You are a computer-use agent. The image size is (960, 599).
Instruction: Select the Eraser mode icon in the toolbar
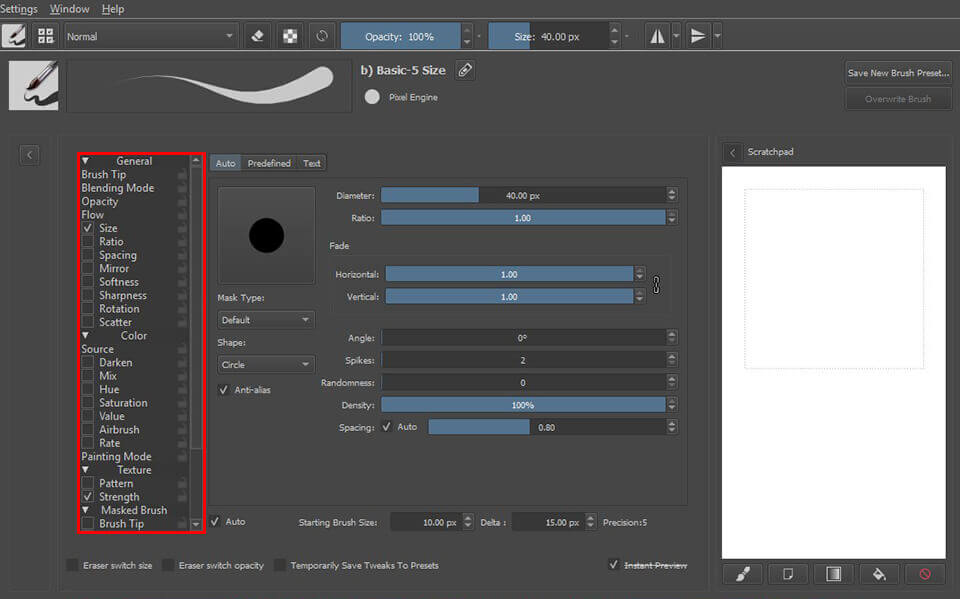pos(257,35)
